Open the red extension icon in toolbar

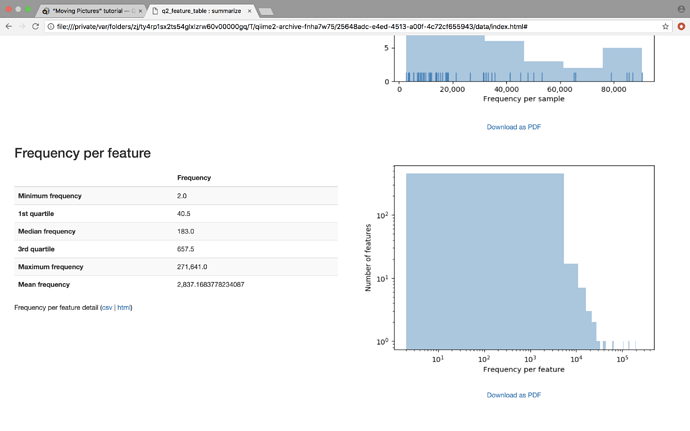pyautogui.click(x=681, y=27)
